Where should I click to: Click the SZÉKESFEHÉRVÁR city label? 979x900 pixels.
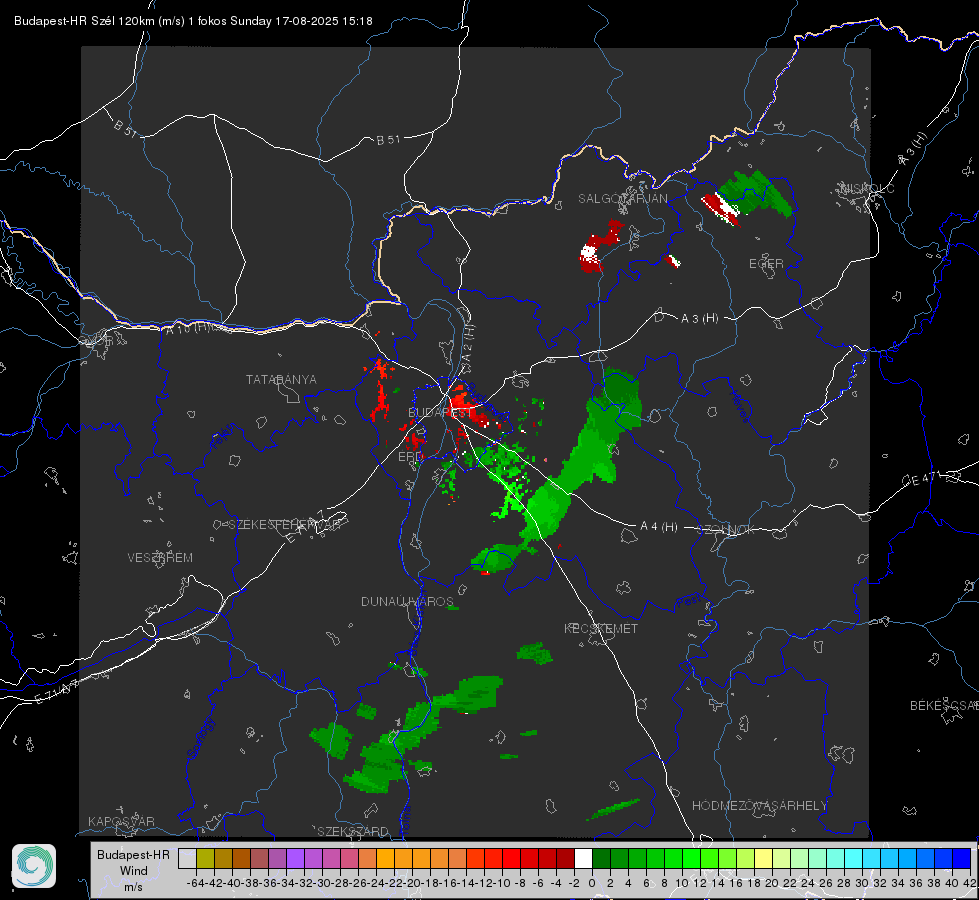pos(284,525)
